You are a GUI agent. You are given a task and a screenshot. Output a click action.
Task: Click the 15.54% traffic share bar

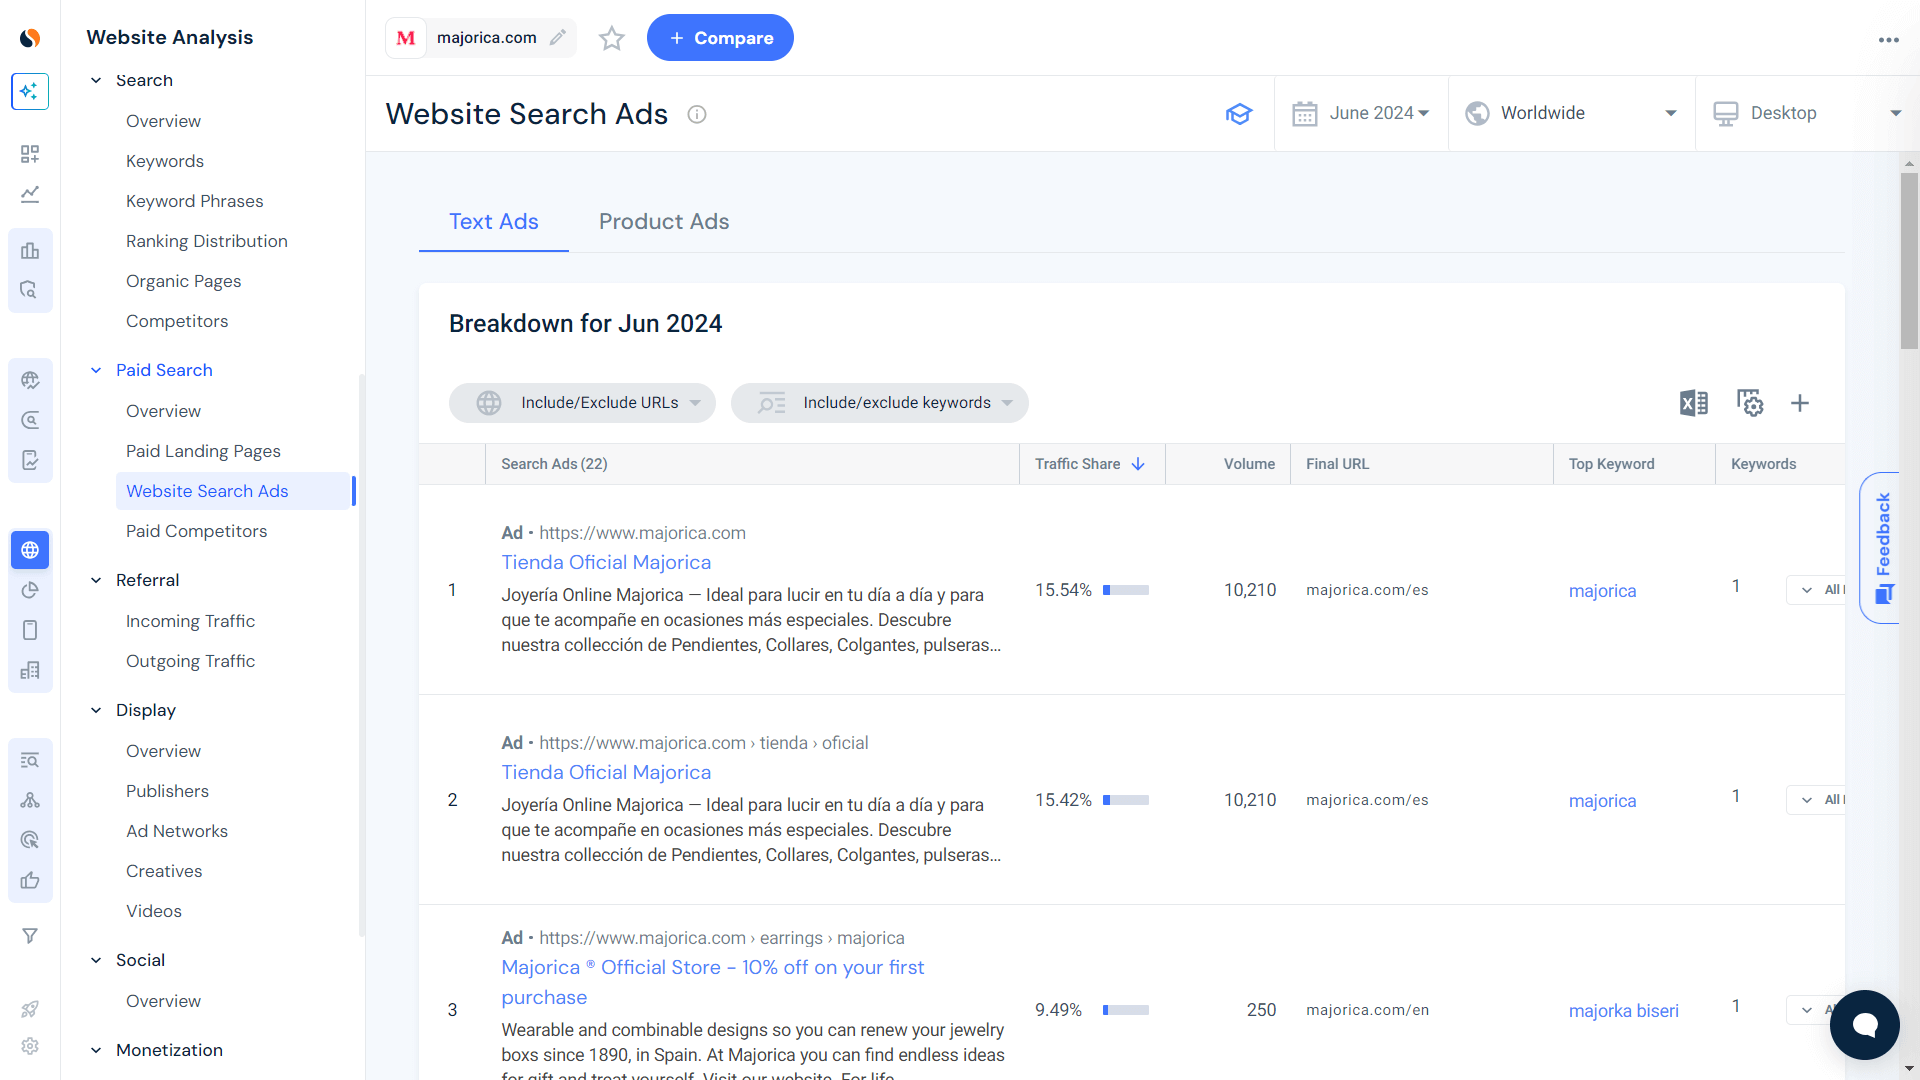click(x=1126, y=590)
